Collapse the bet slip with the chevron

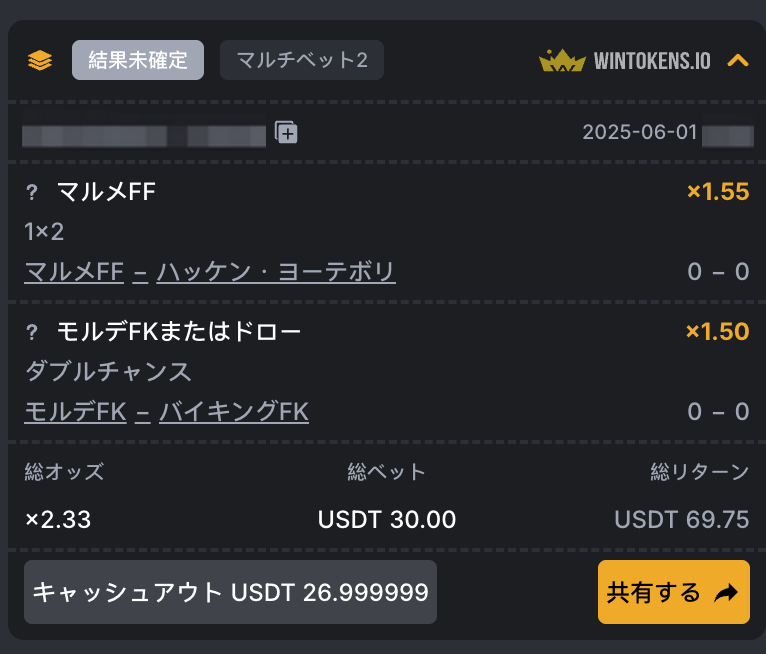[738, 61]
